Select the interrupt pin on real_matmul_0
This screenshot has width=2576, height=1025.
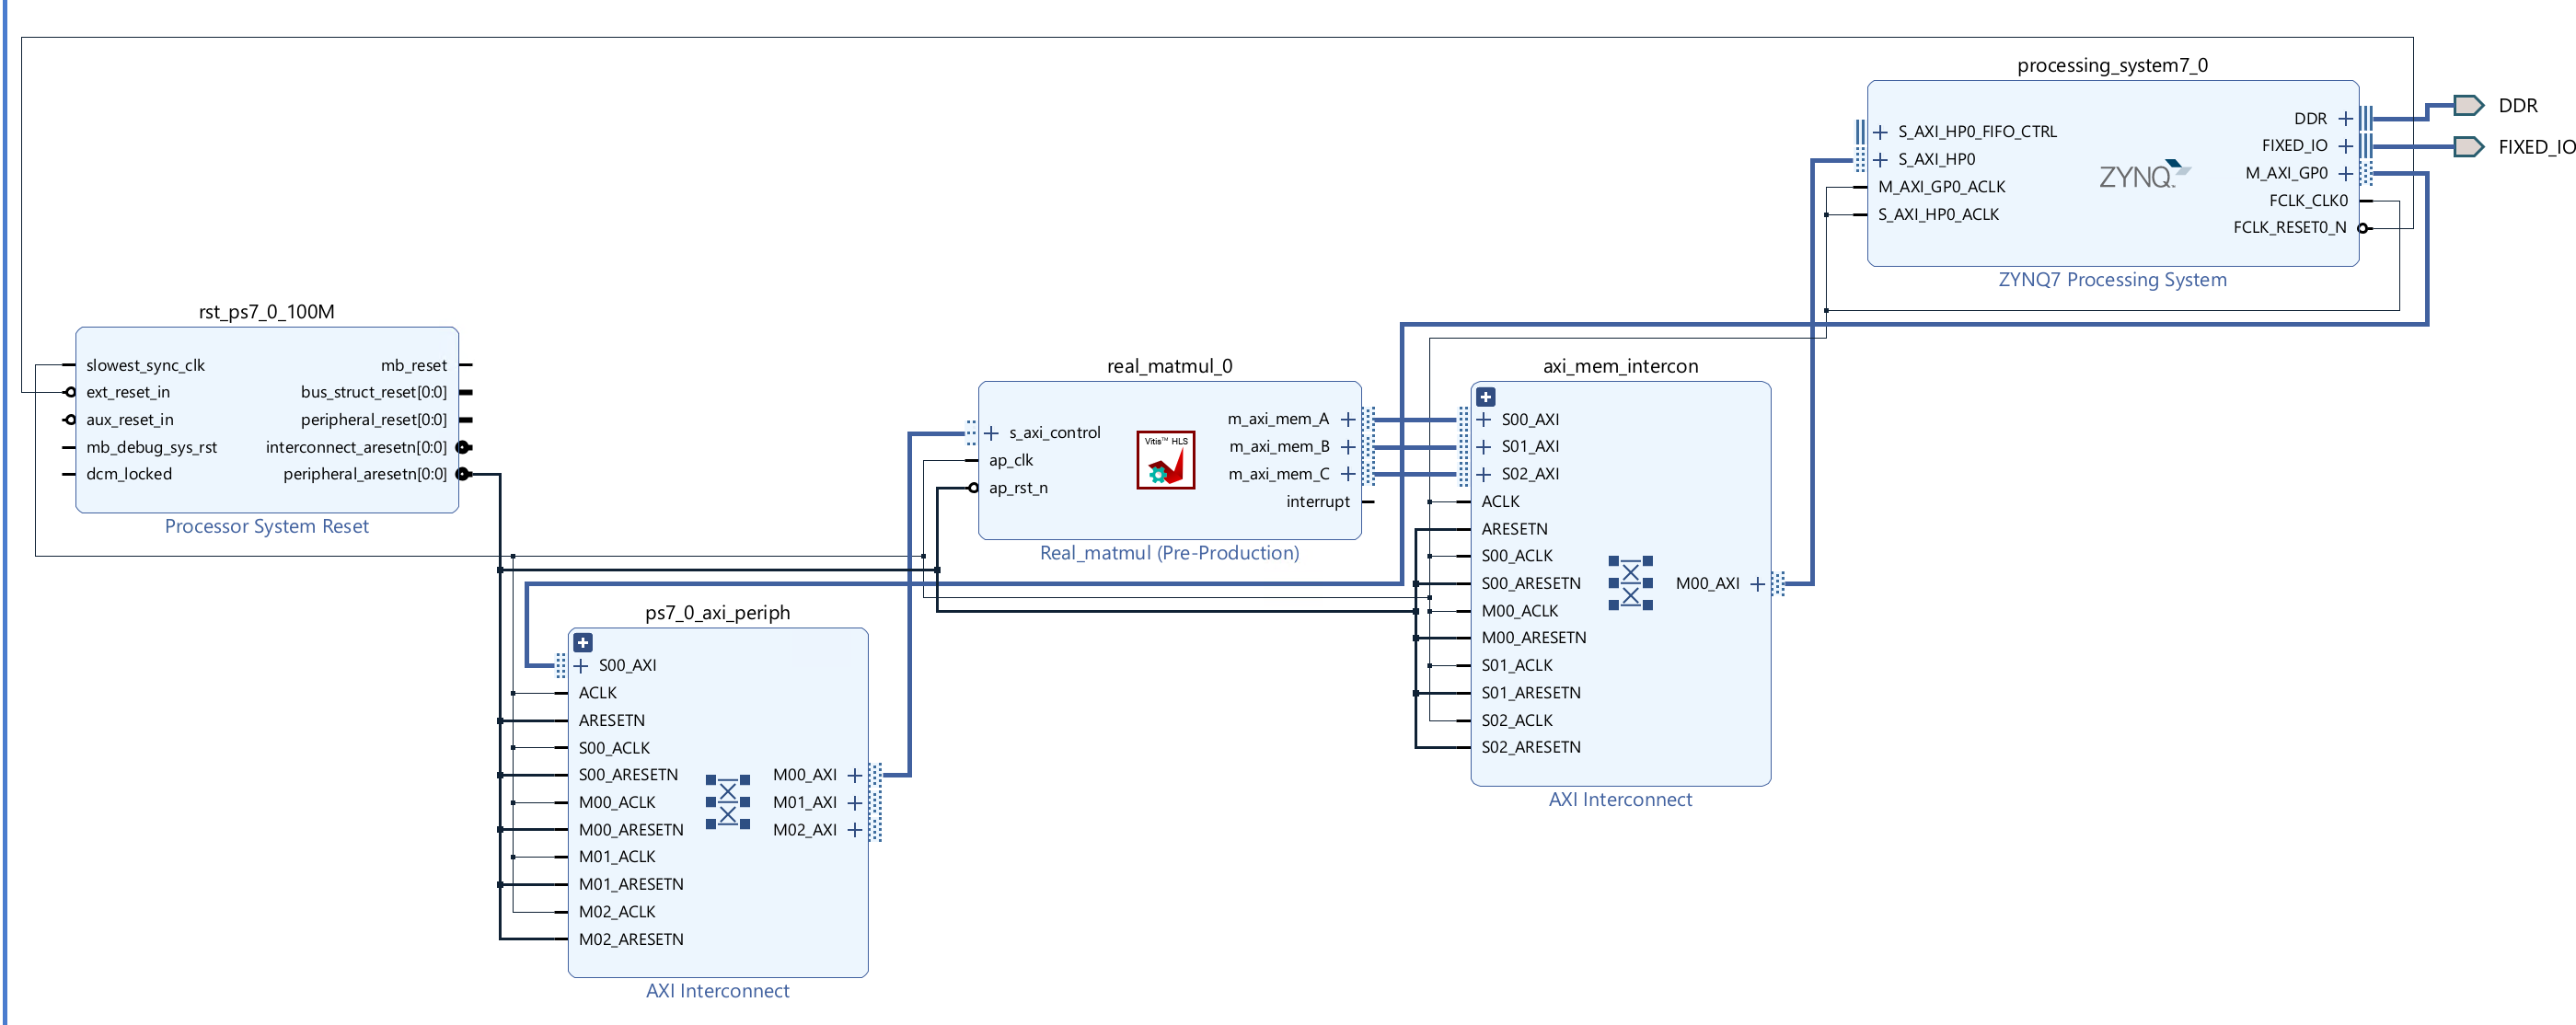1318,502
